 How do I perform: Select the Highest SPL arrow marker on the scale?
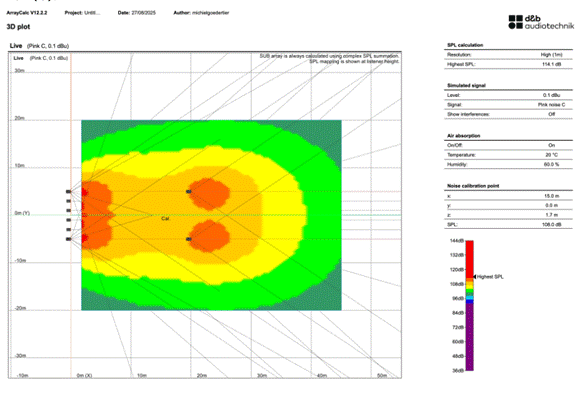point(475,277)
